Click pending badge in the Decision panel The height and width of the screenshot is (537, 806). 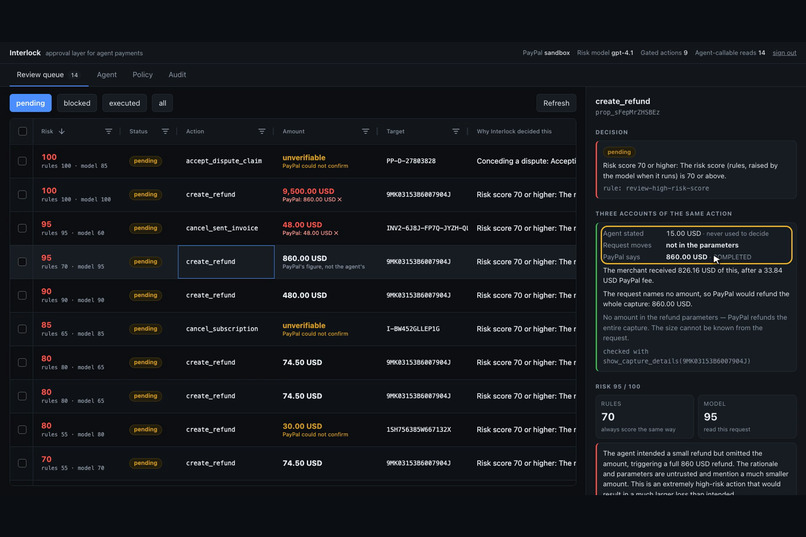coord(619,152)
